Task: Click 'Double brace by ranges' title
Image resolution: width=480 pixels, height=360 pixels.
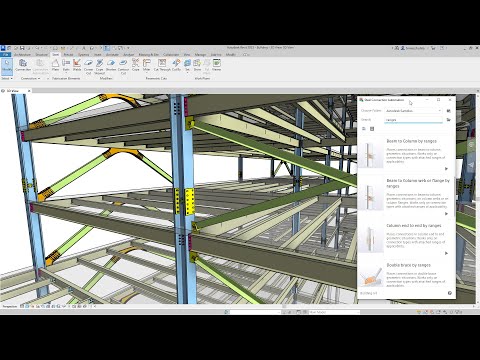Action: pos(409,265)
